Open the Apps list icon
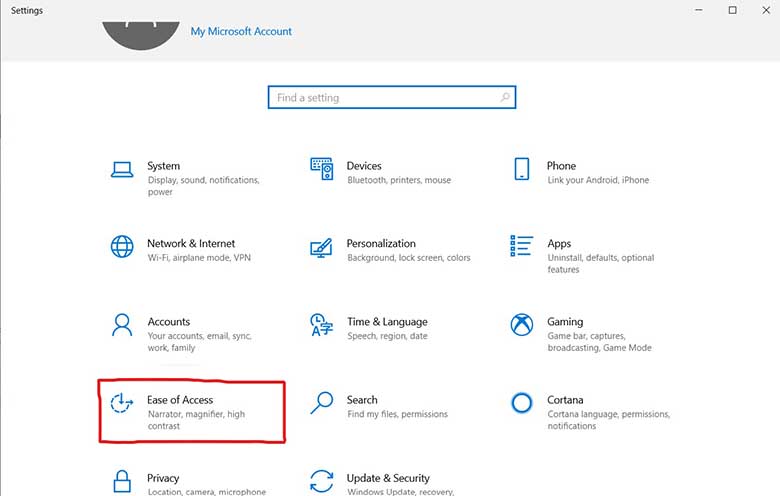 pyautogui.click(x=521, y=246)
